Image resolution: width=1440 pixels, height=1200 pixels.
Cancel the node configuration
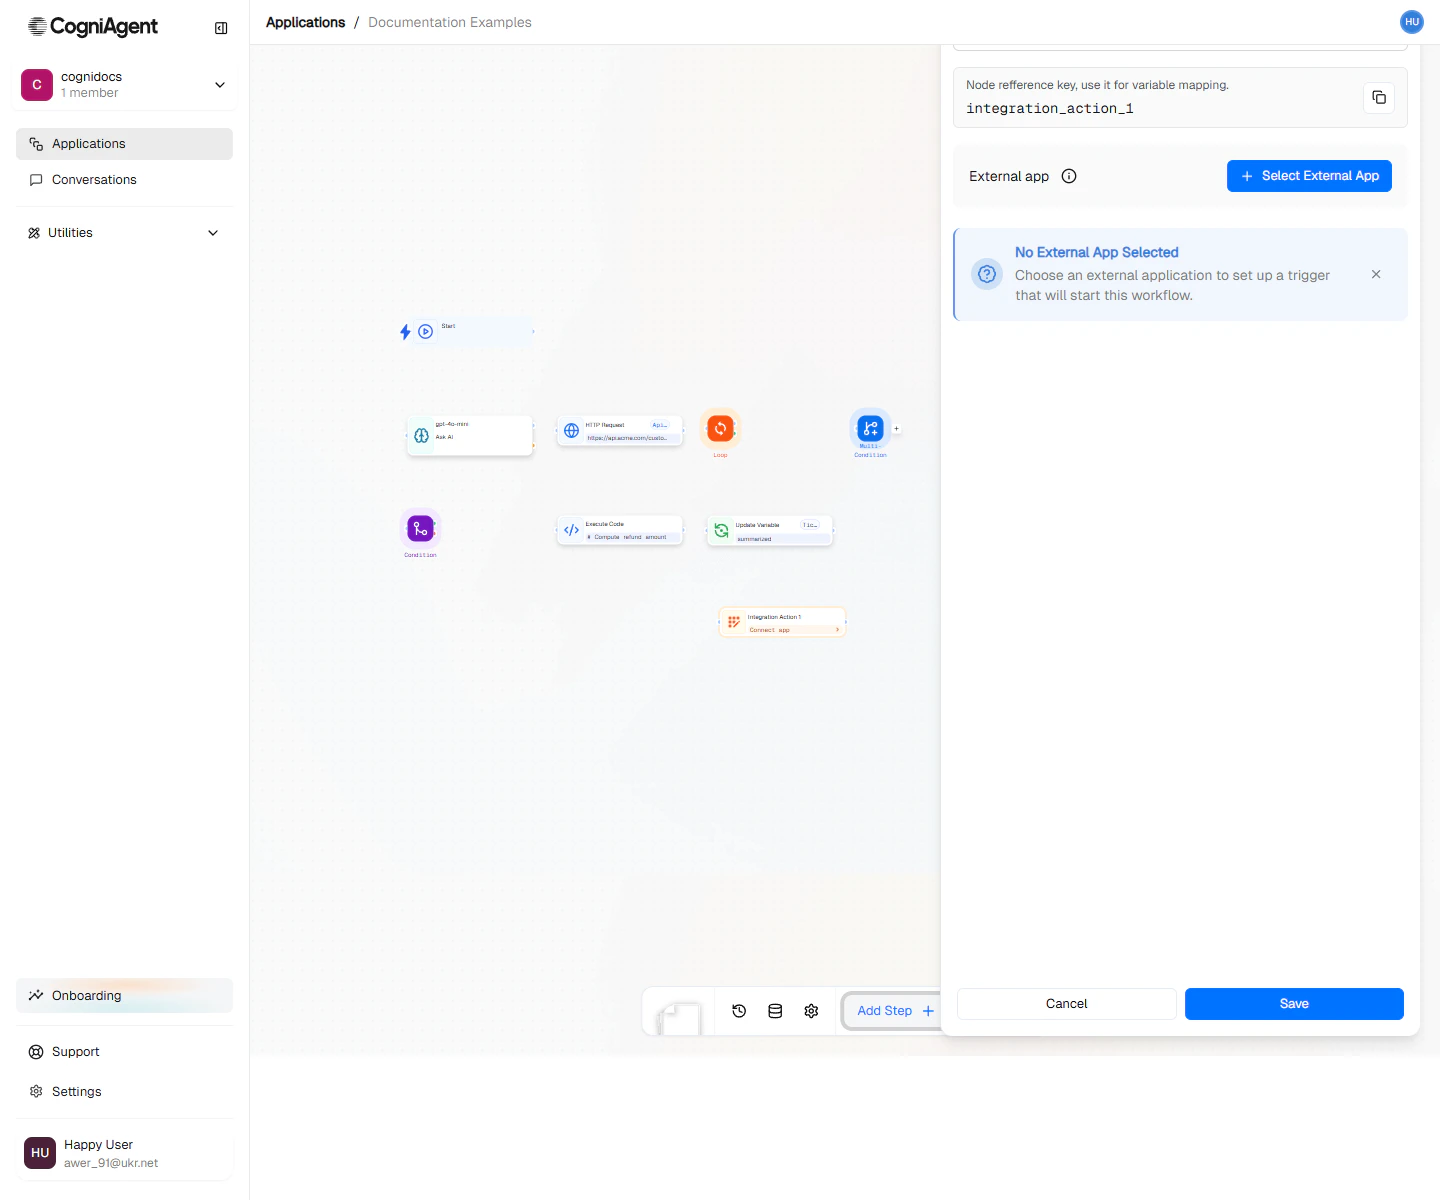tap(1066, 1004)
